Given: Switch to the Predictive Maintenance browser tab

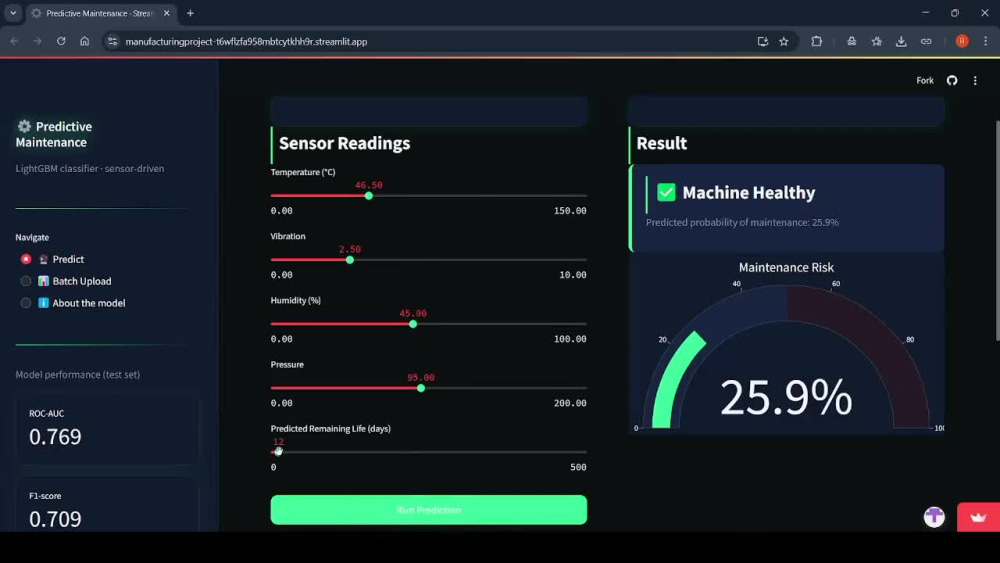Looking at the screenshot, I should point(99,13).
